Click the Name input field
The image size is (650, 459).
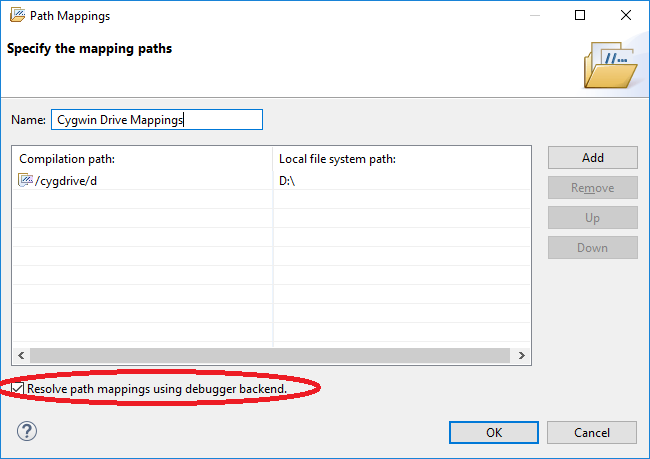tap(157, 119)
